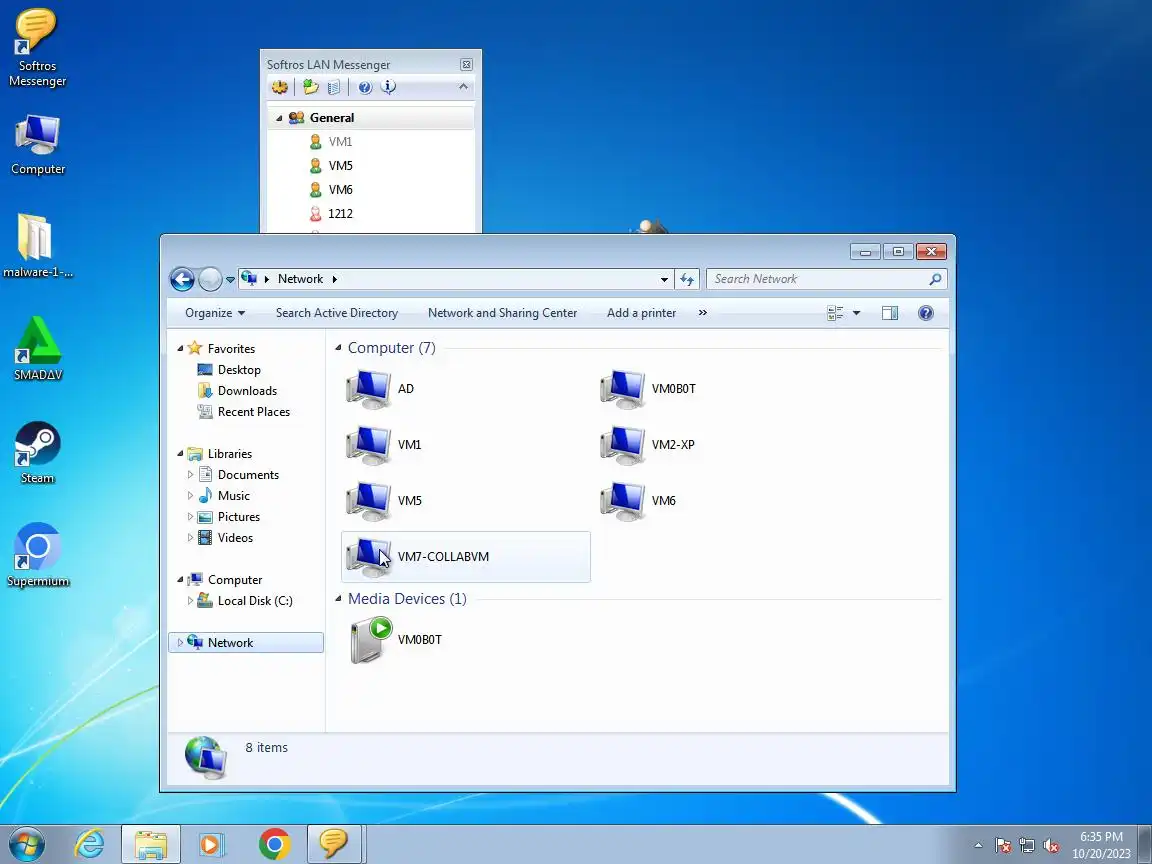Open the recent locations dropdown arrow
Viewport: 1152px width, 864px height.
[x=230, y=280]
